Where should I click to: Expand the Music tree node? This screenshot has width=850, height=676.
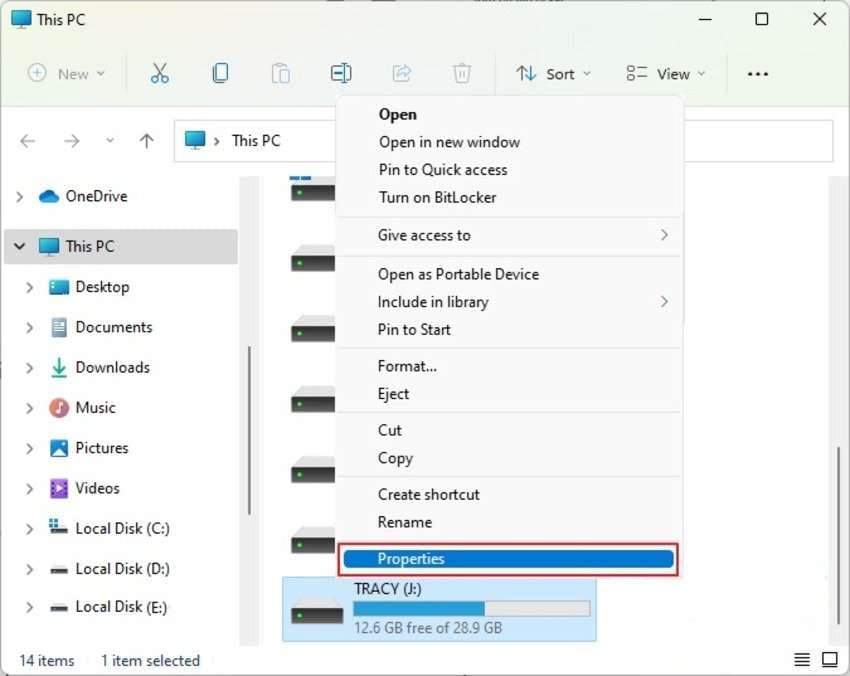pyautogui.click(x=29, y=408)
